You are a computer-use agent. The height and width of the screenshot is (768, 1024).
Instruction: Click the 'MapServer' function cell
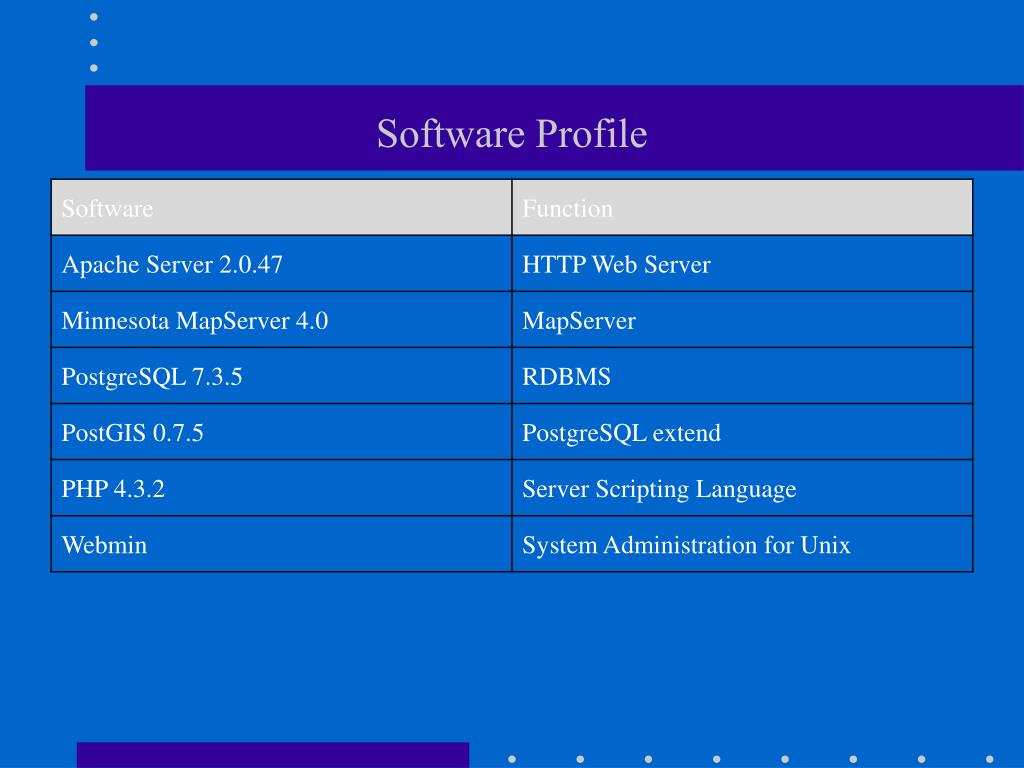(743, 320)
